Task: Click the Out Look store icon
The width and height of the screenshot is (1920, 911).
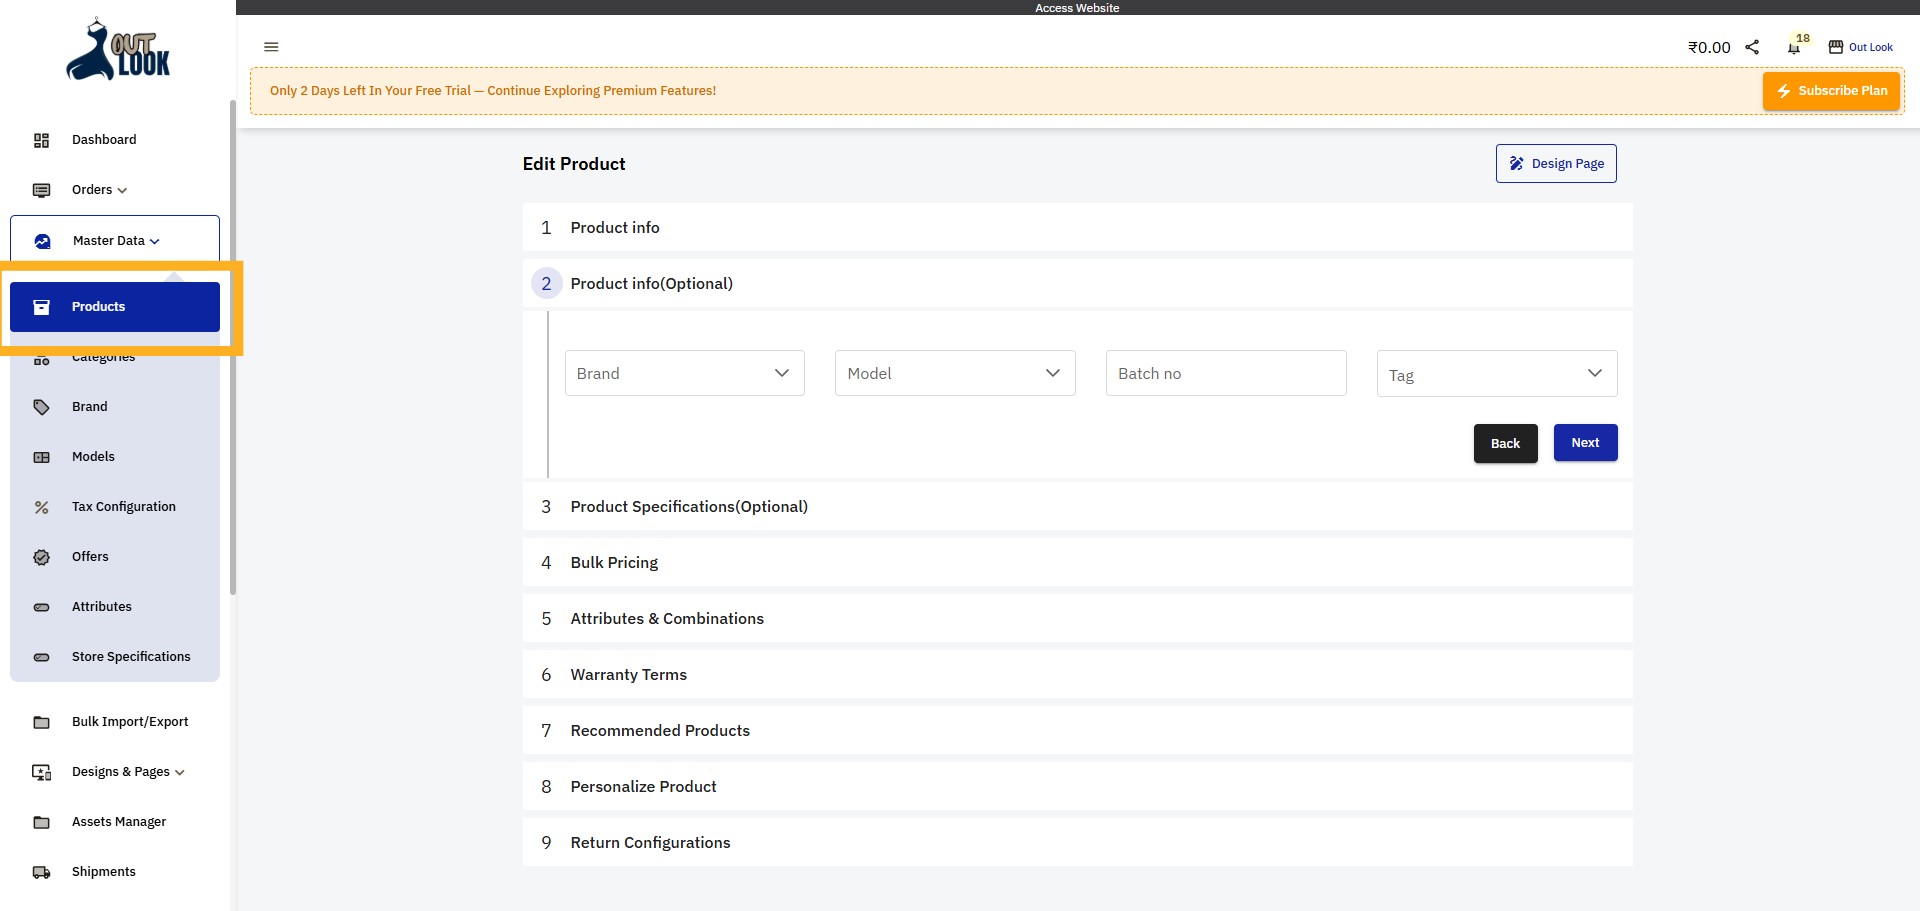Action: pos(1836,47)
